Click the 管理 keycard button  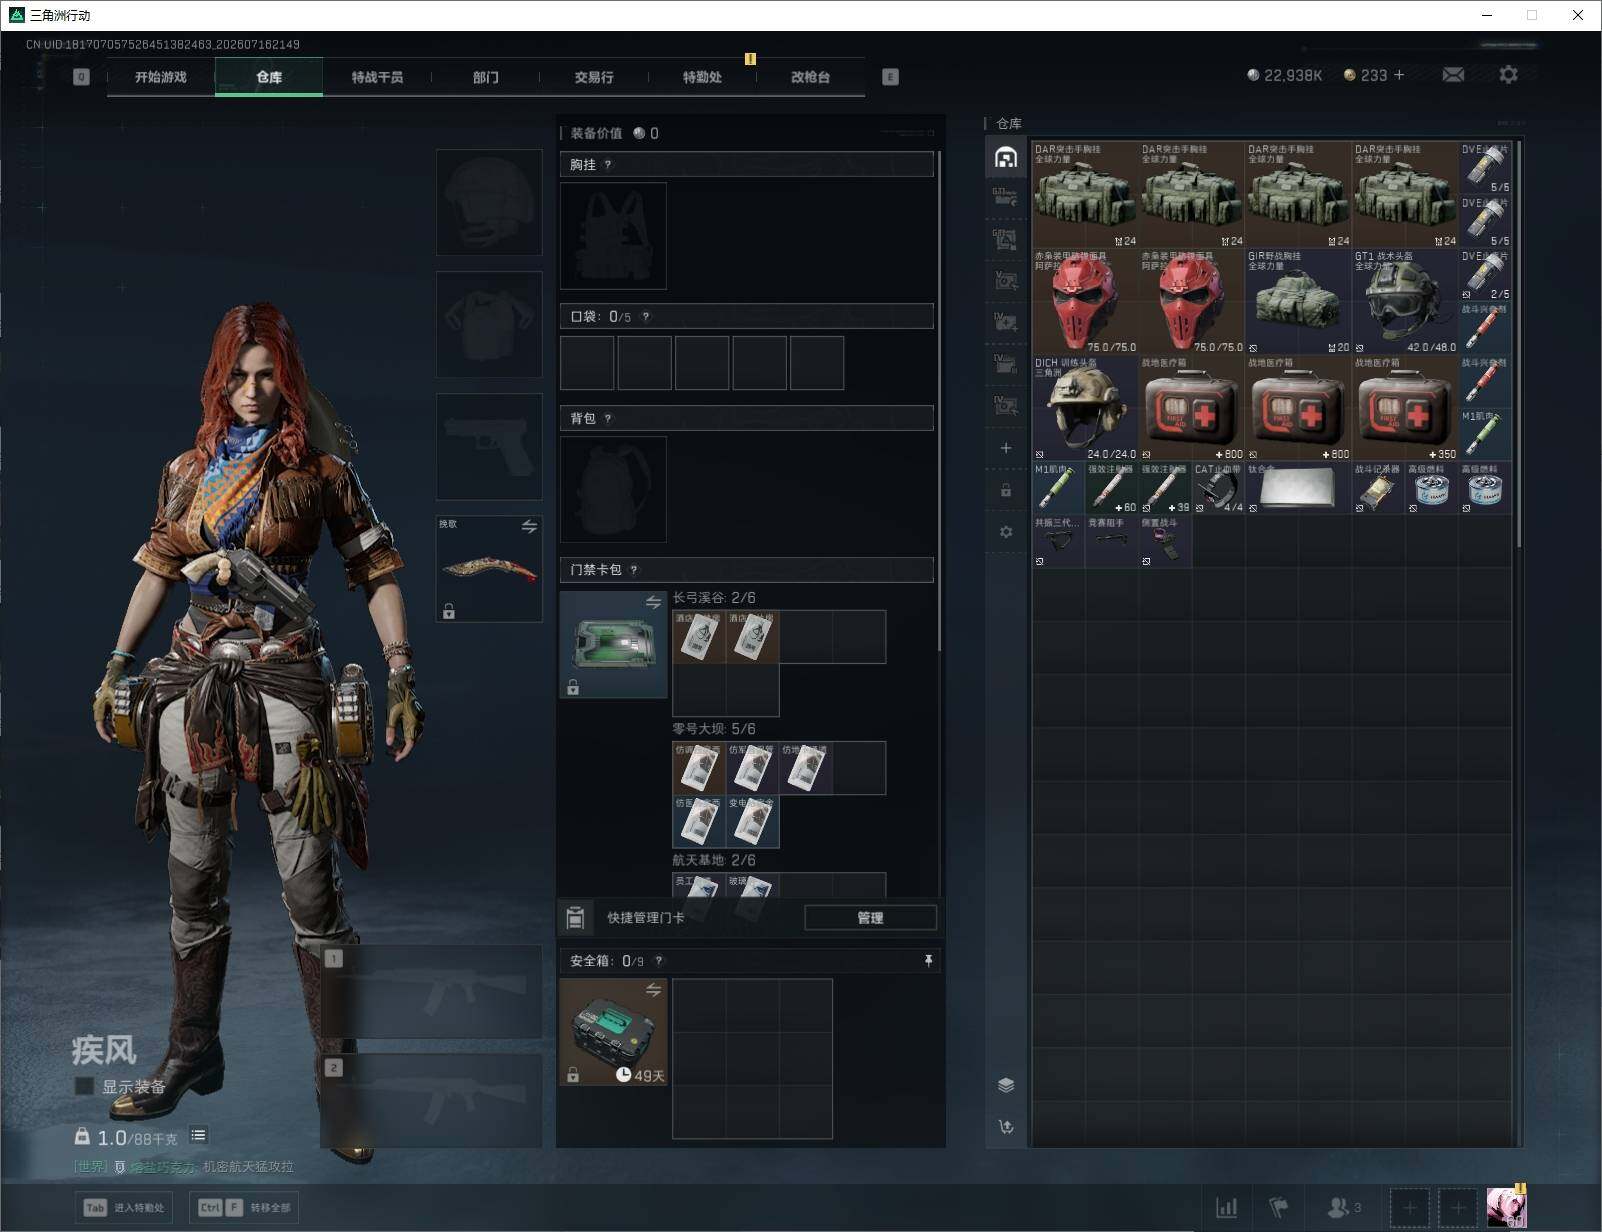click(x=870, y=918)
